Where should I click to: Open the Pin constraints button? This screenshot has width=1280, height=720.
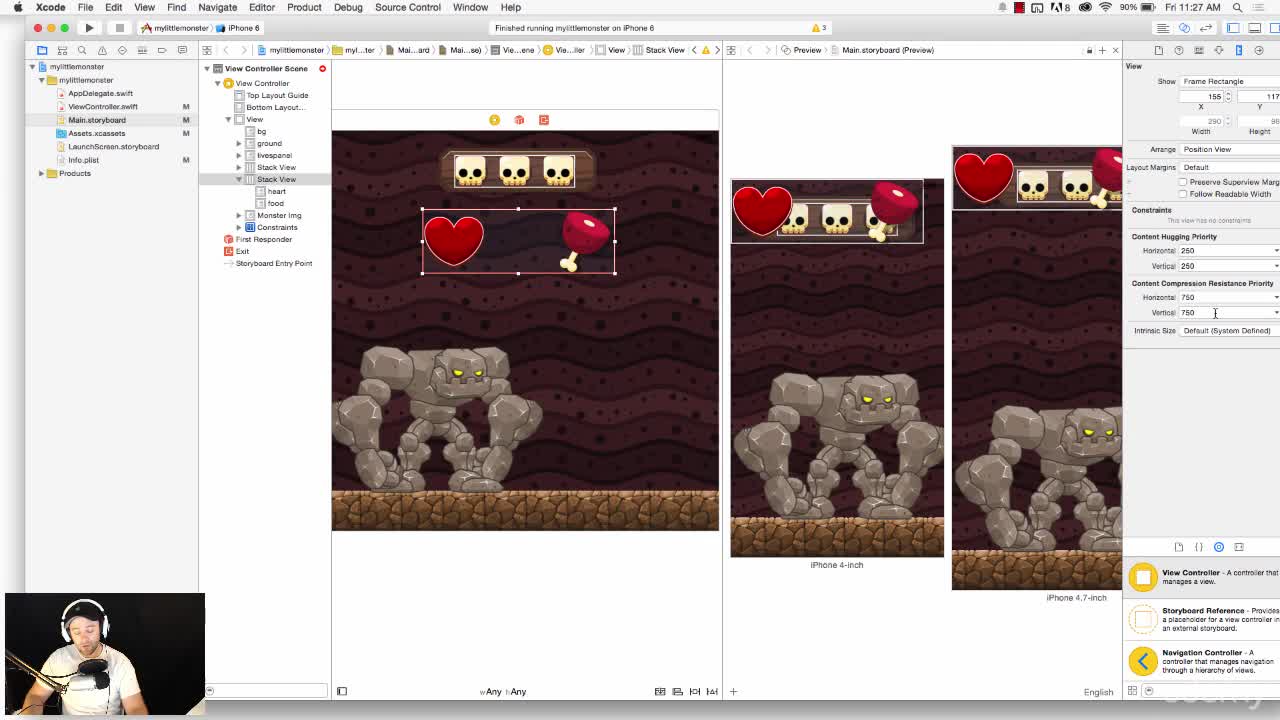(695, 692)
